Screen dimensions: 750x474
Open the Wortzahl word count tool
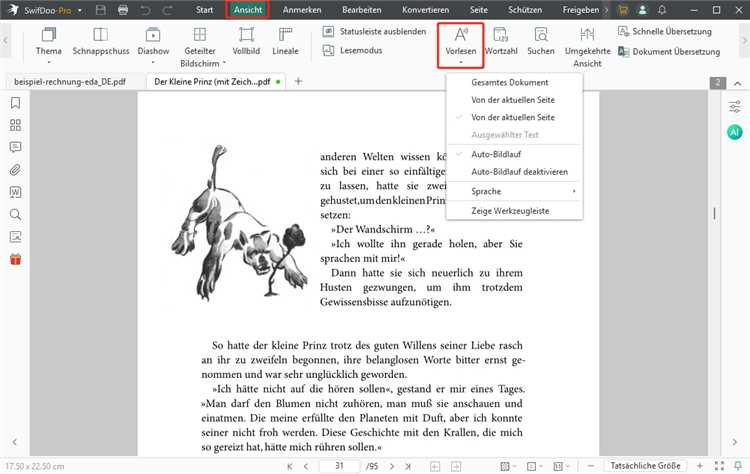[501, 41]
